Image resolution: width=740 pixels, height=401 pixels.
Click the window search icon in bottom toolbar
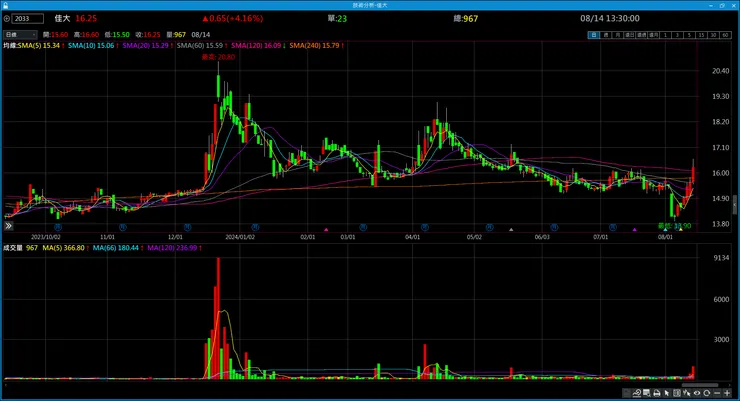click(646, 393)
